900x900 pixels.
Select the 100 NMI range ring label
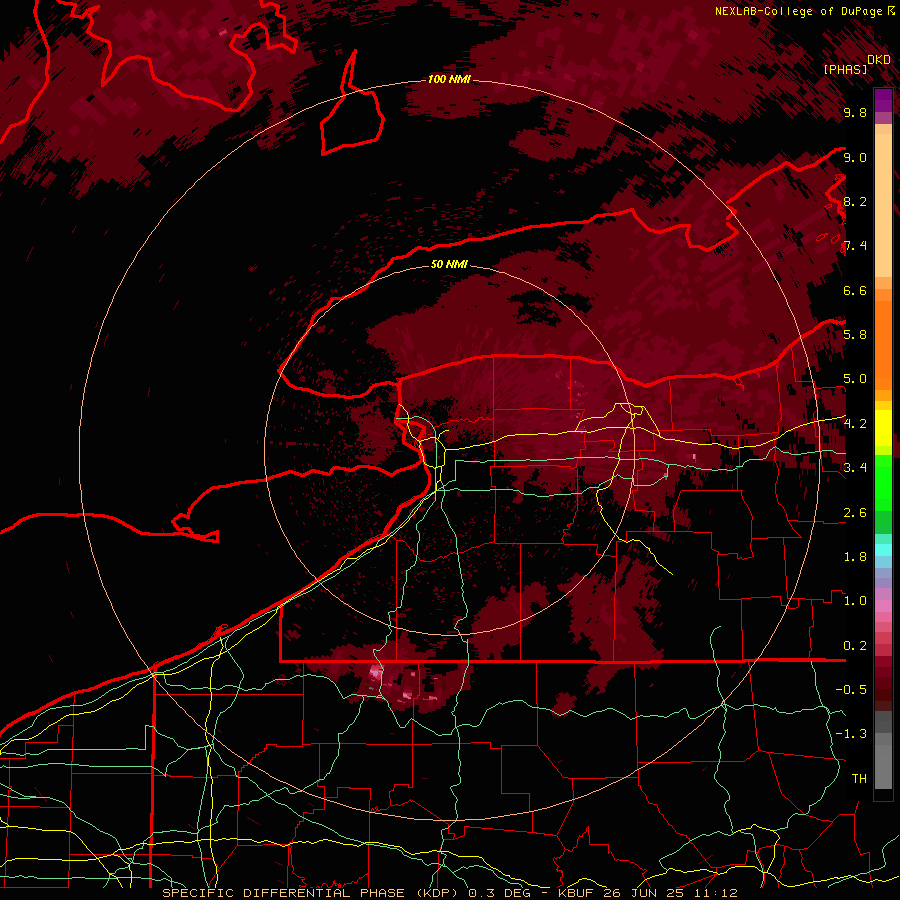coord(449,79)
